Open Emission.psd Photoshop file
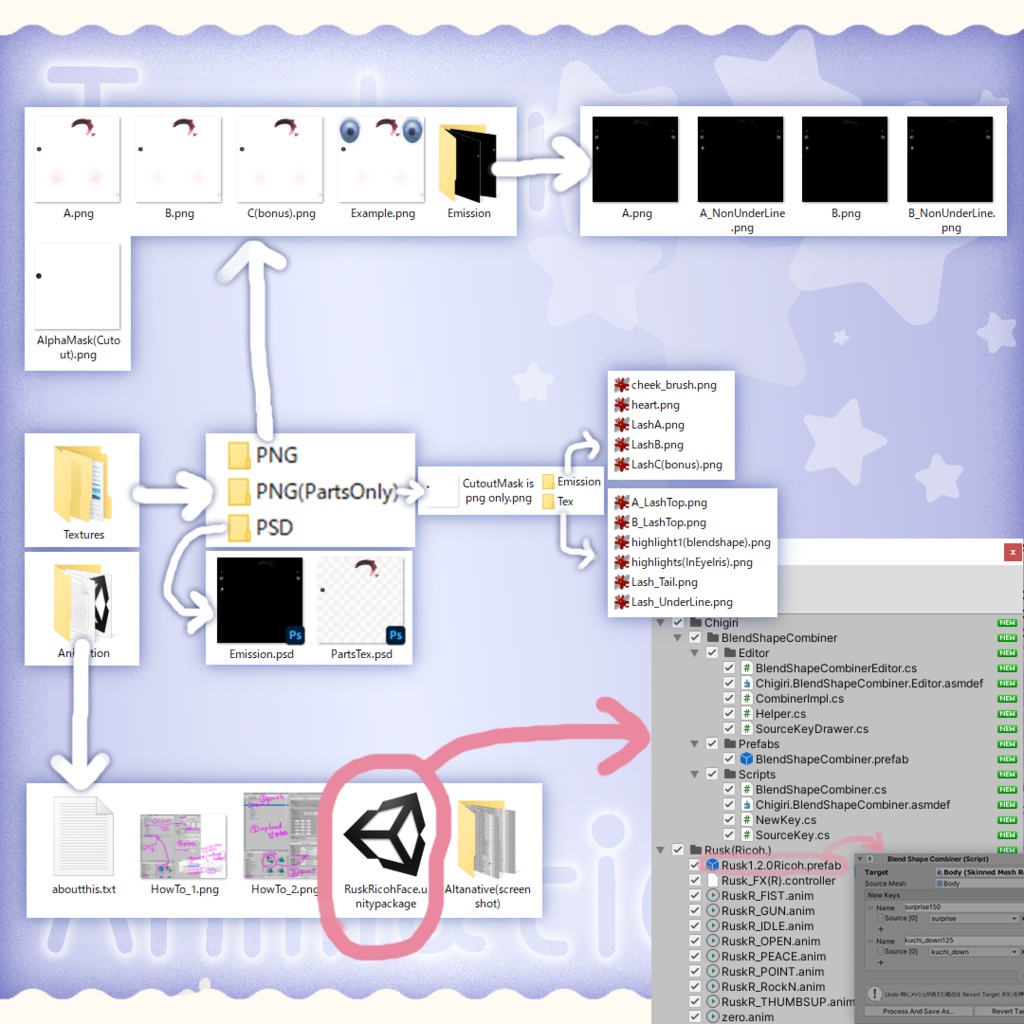 point(260,600)
